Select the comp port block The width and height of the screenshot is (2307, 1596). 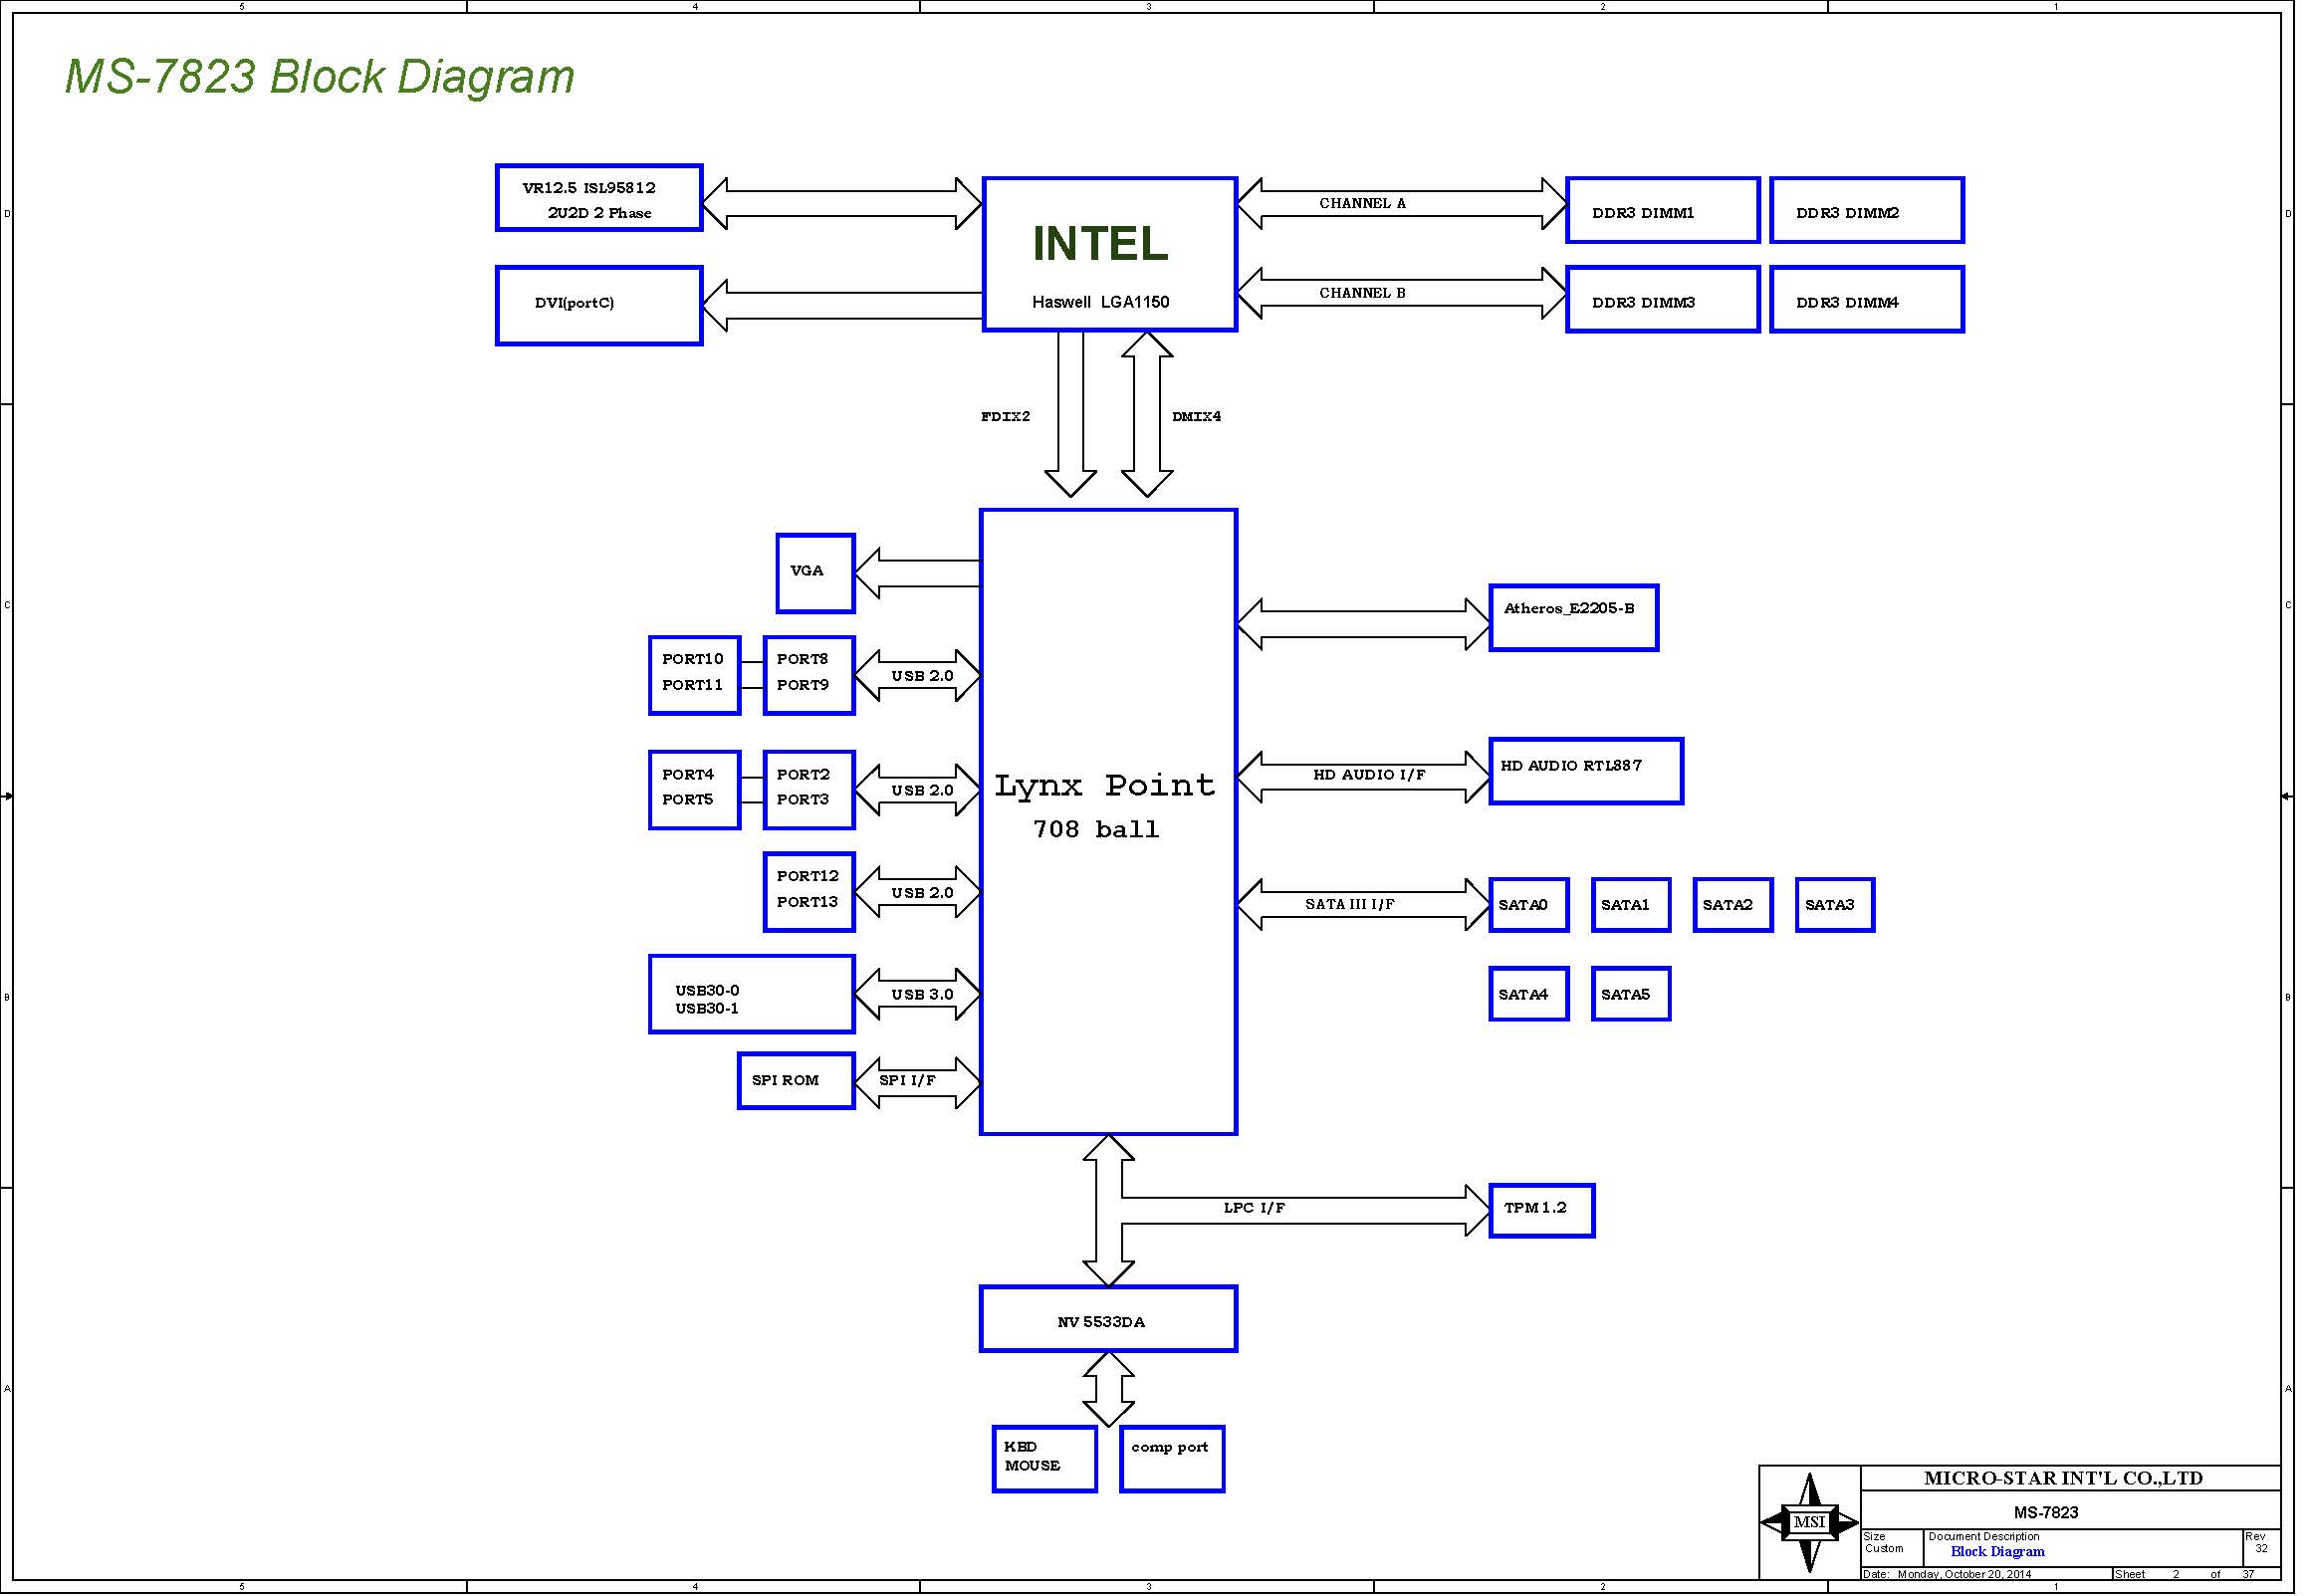[x=1172, y=1459]
